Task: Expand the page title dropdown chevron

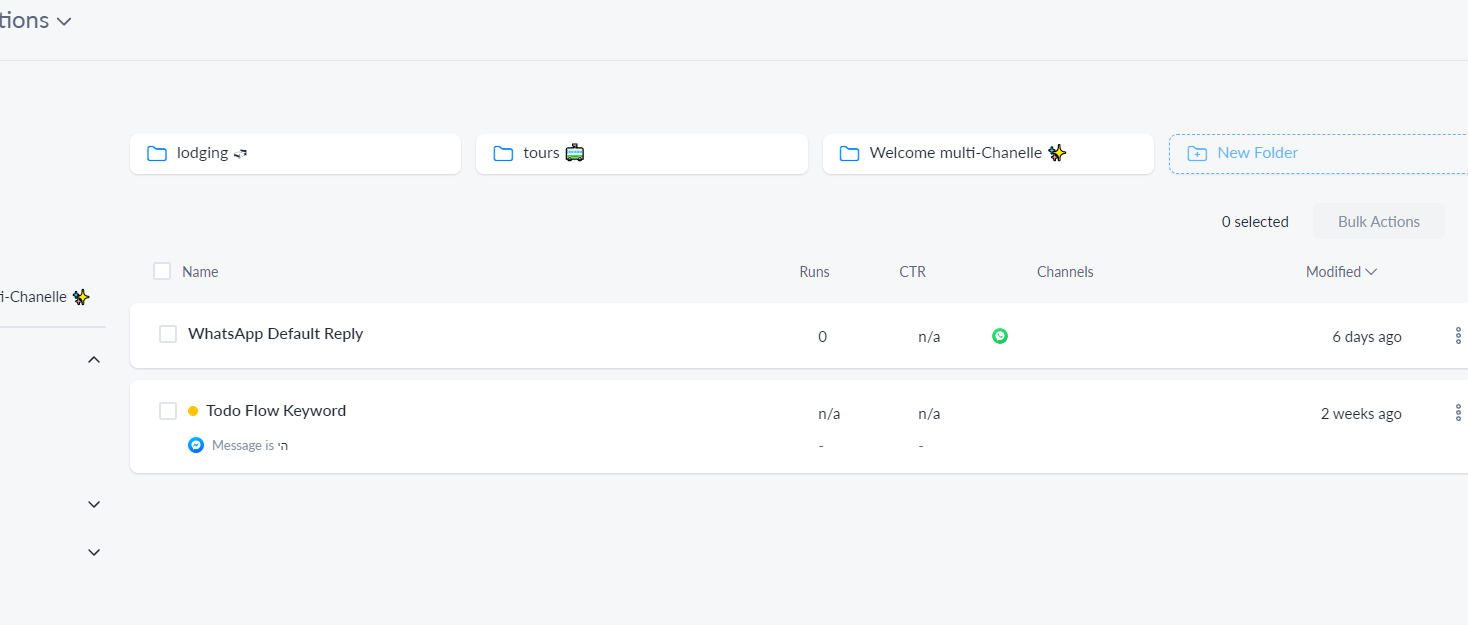Action: [64, 21]
